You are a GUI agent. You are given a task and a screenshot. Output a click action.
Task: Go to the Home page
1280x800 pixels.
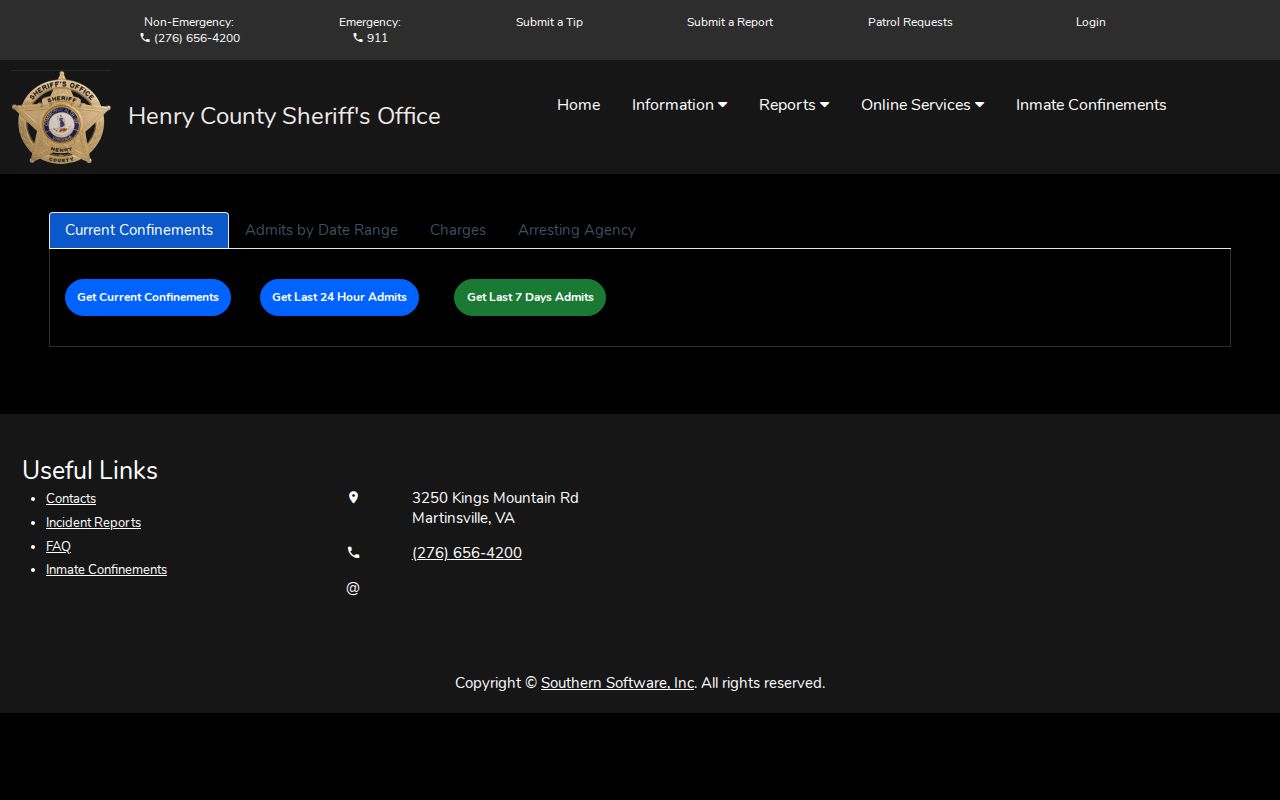pos(579,105)
